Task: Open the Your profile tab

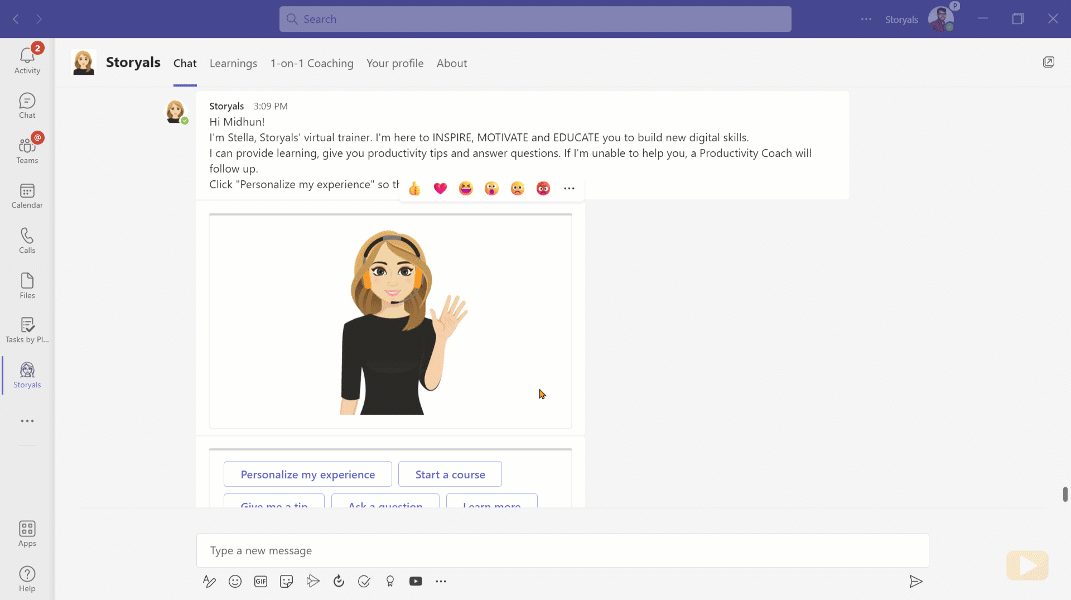Action: pyautogui.click(x=395, y=63)
